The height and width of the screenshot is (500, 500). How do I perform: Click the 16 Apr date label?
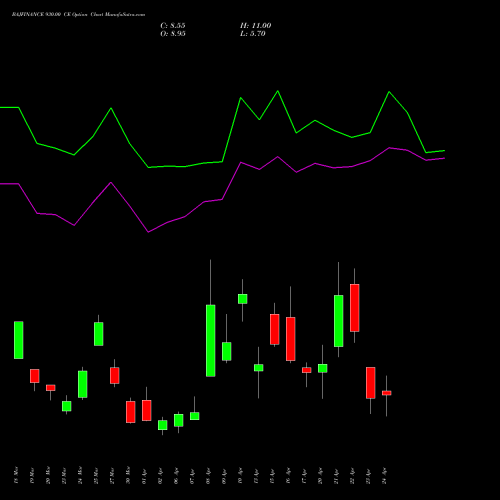[288, 476]
